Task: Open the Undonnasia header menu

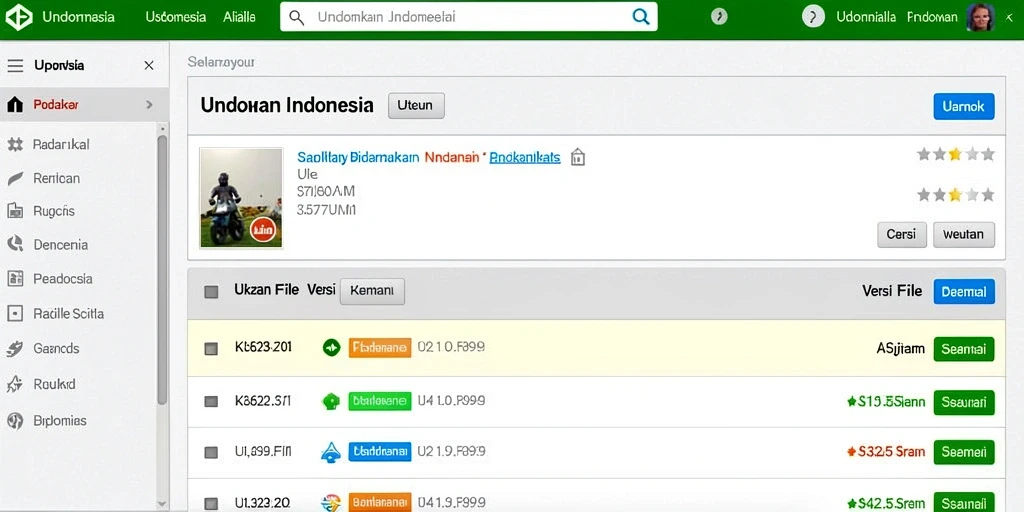Action: [x=78, y=17]
